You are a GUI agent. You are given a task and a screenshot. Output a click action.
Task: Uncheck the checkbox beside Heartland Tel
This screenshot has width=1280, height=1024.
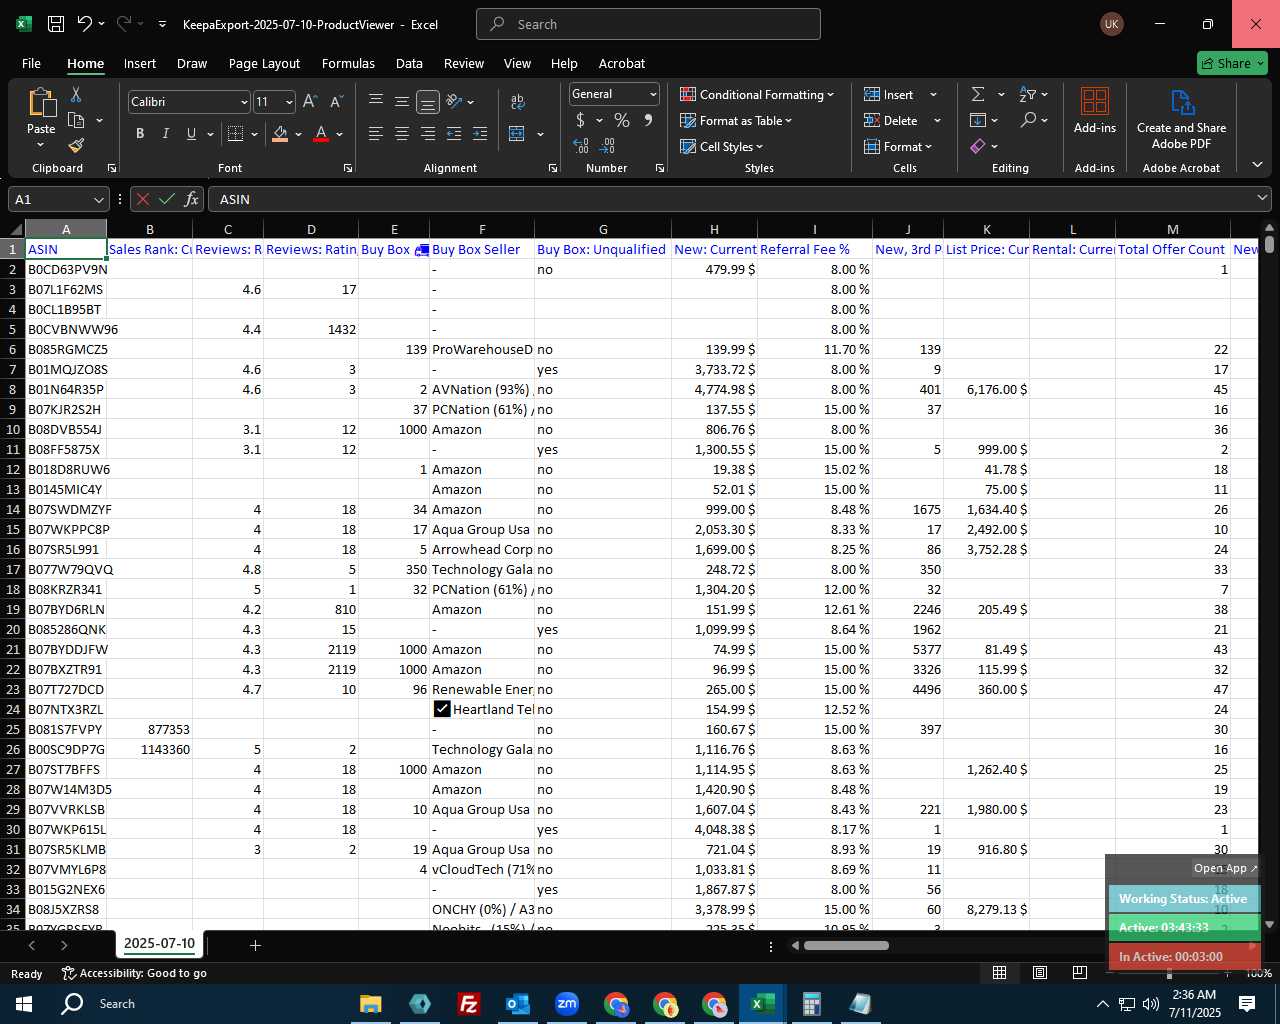coord(442,709)
